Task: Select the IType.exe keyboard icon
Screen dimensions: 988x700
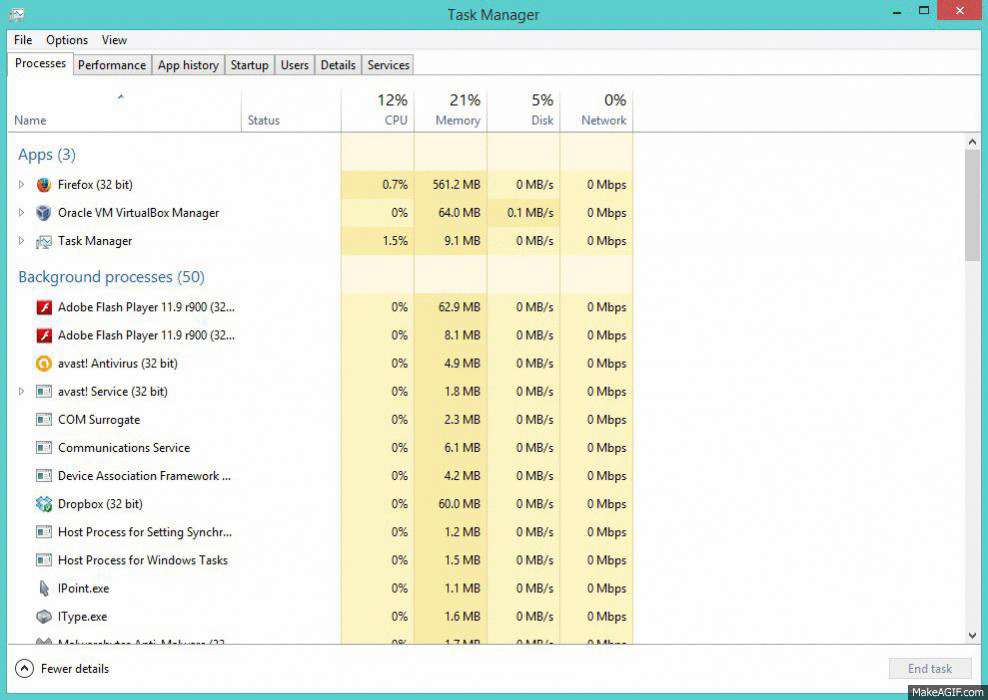Action: tap(43, 617)
